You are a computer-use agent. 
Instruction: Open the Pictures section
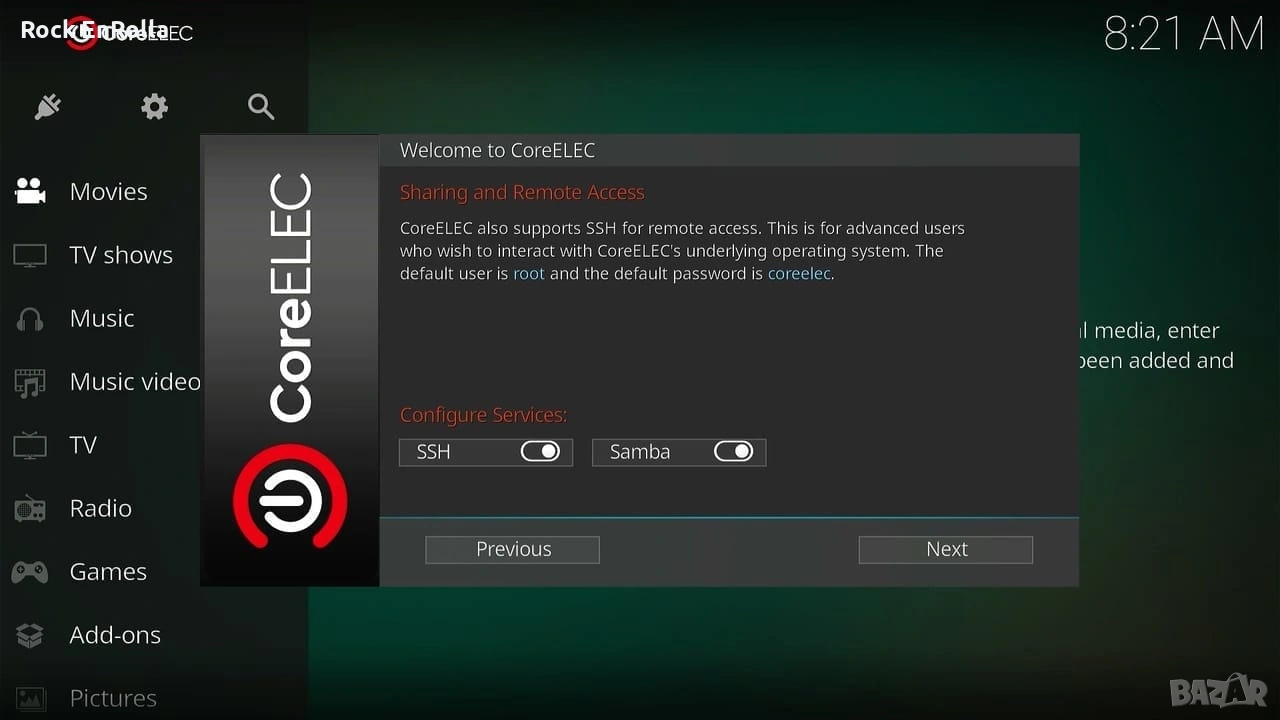[x=113, y=698]
